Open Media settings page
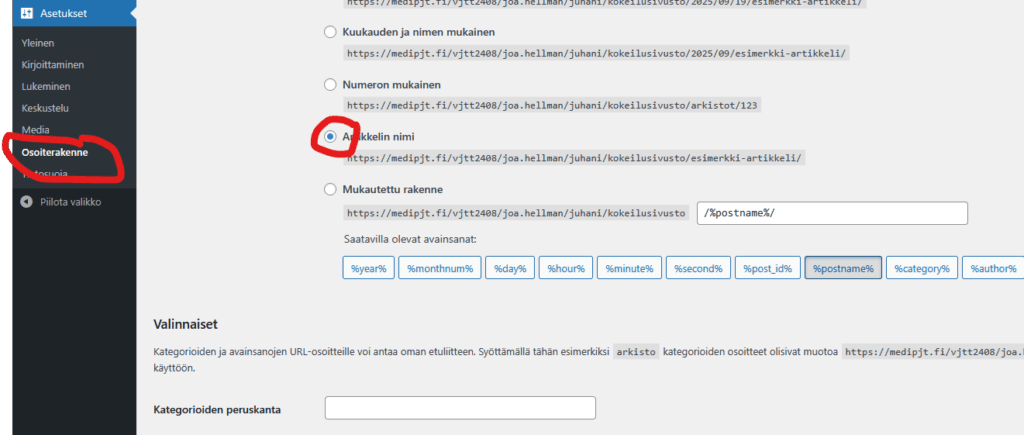The image size is (1024, 435). (x=35, y=130)
